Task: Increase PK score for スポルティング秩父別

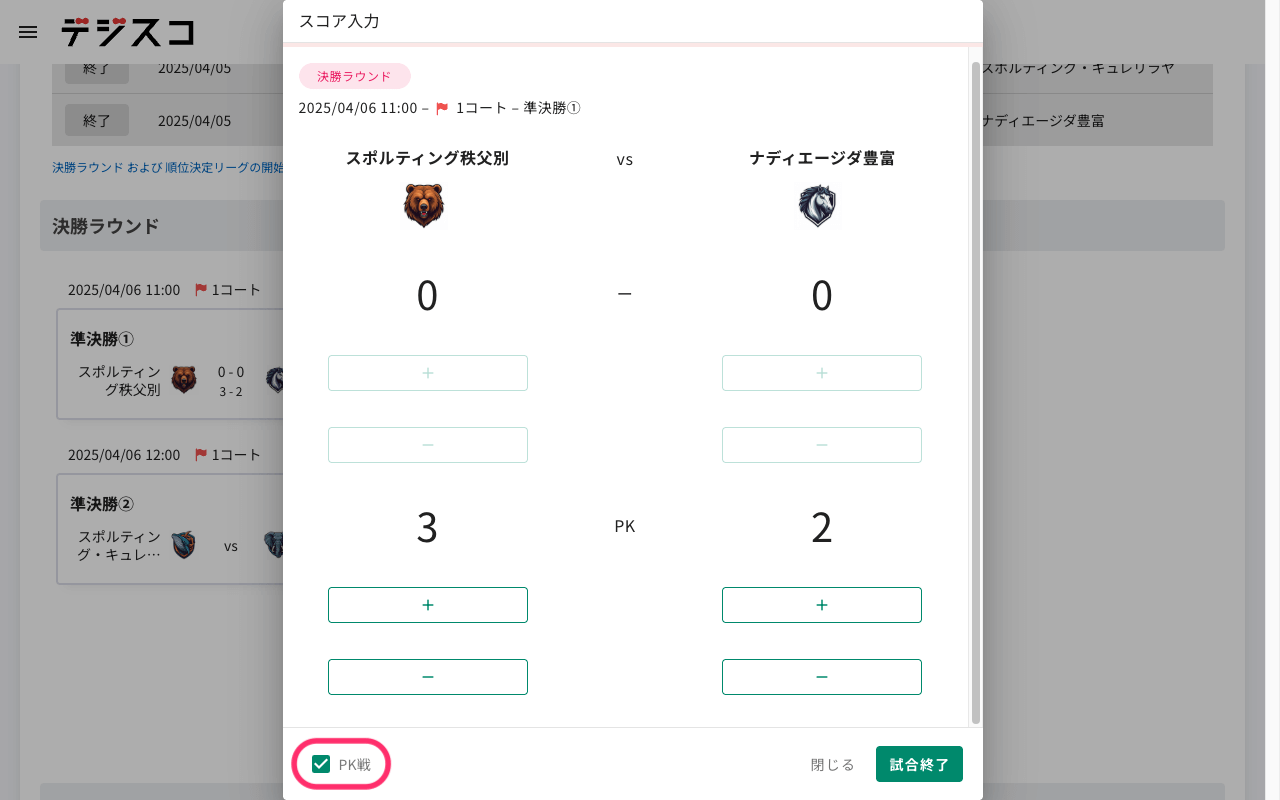Action: coord(428,605)
